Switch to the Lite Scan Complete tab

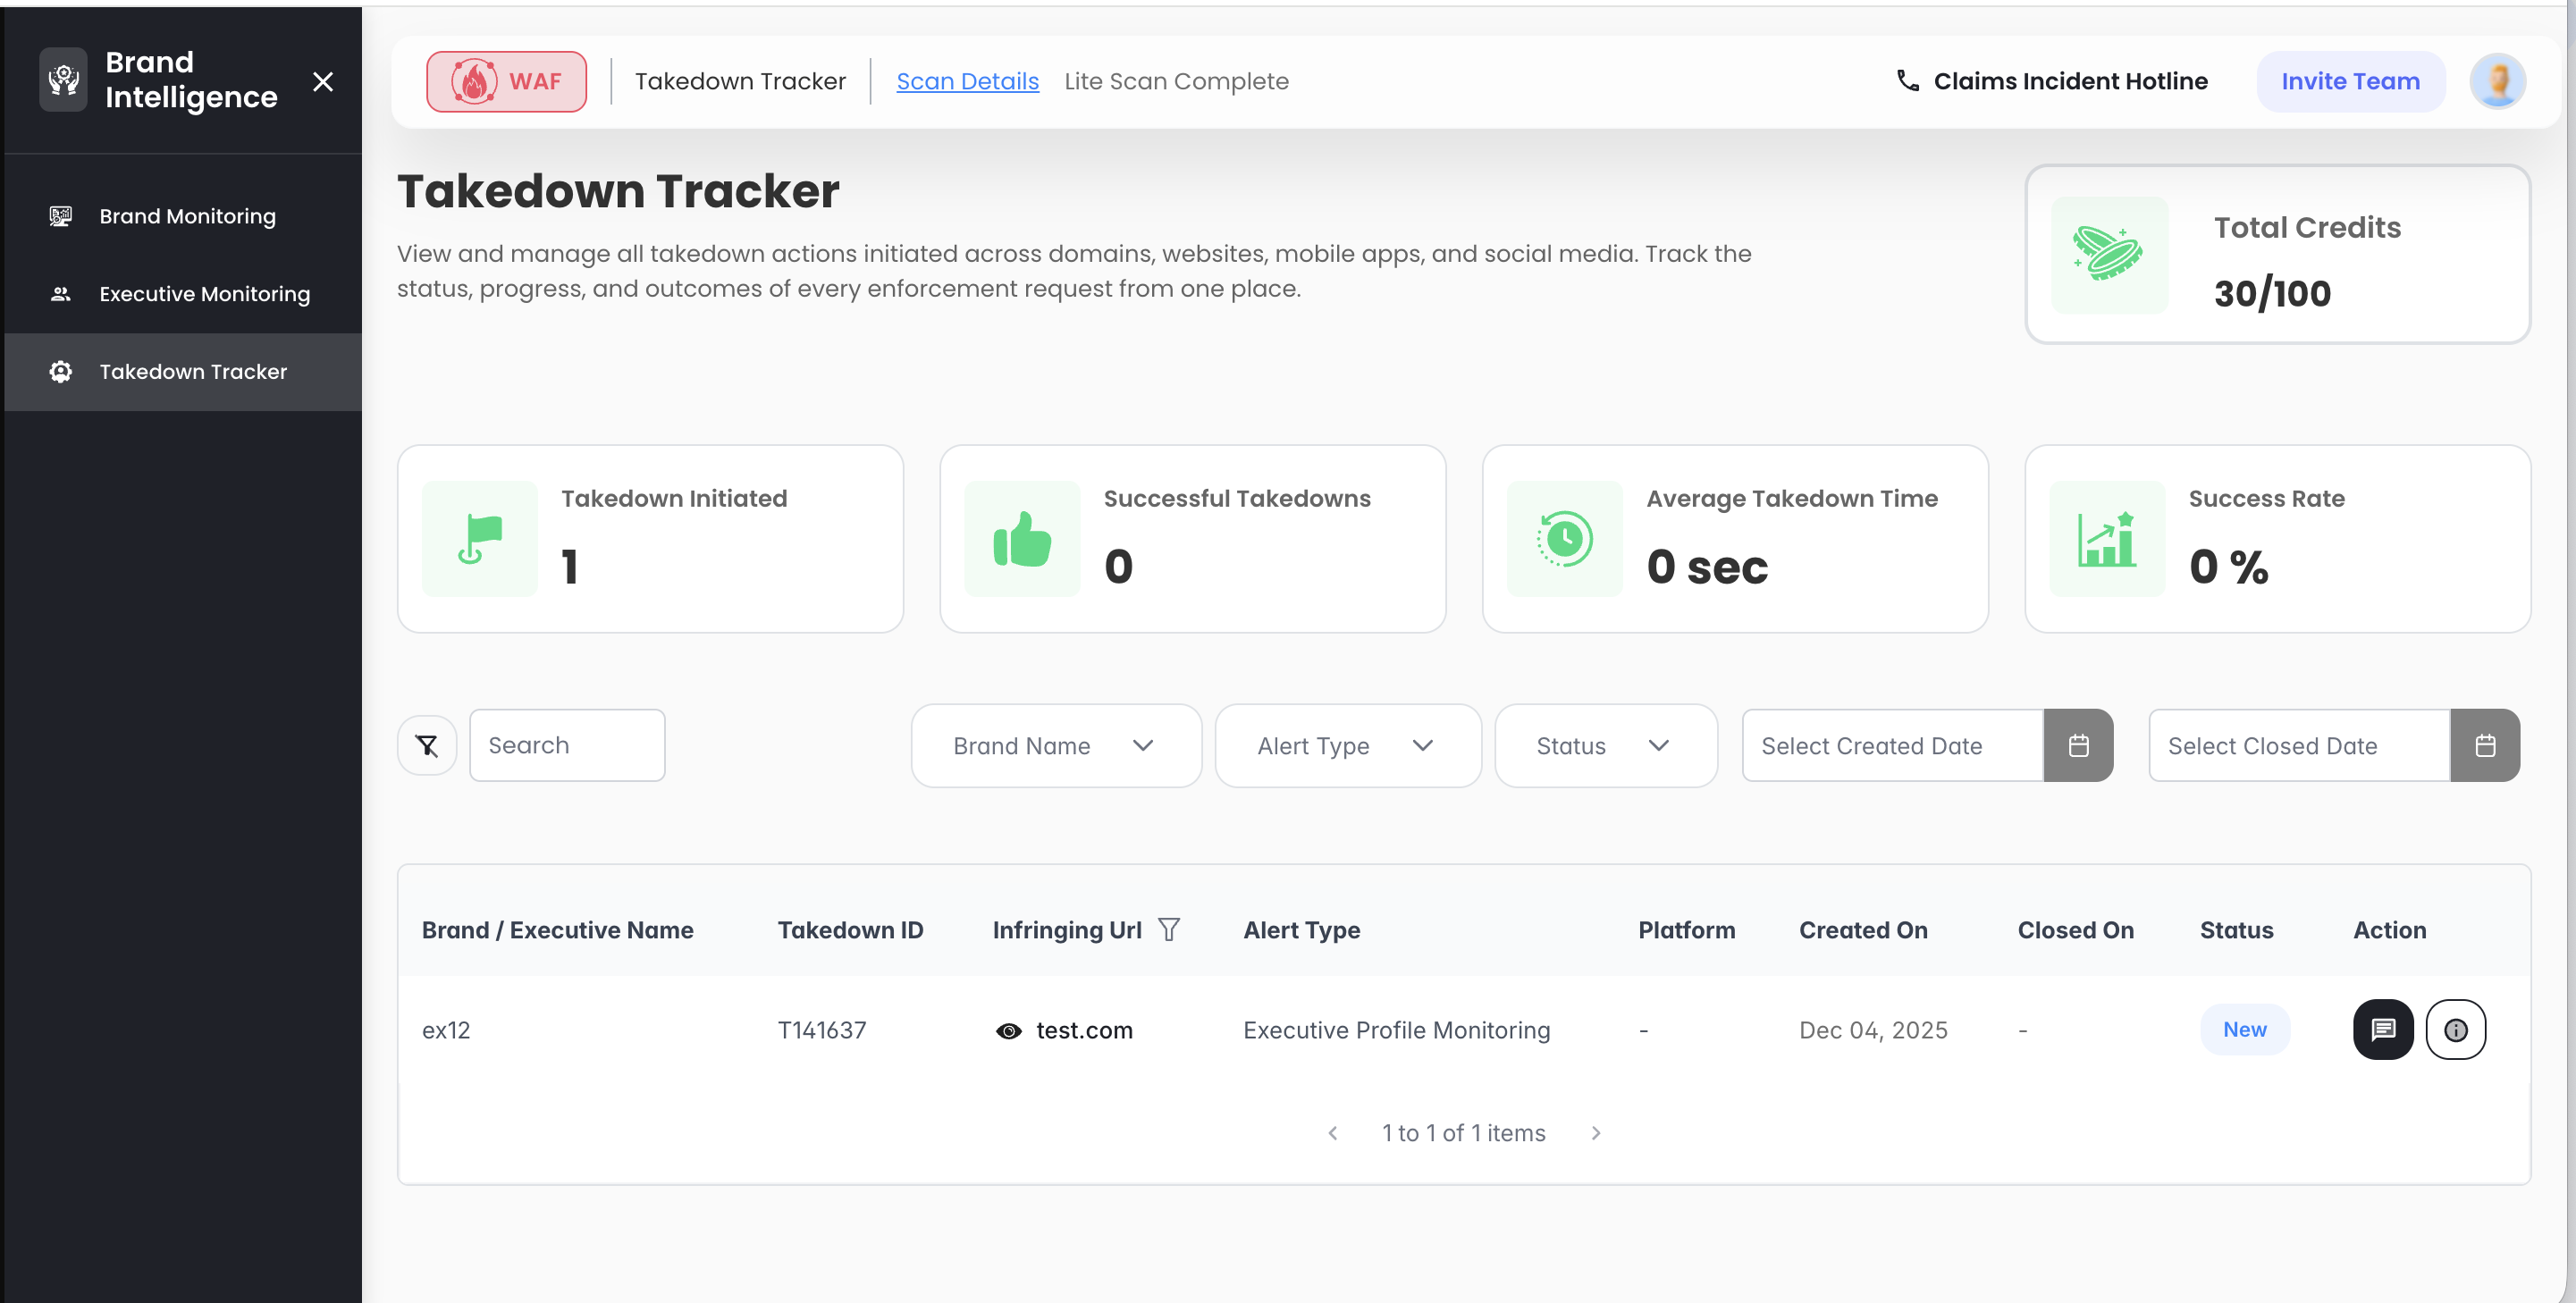pos(1177,81)
